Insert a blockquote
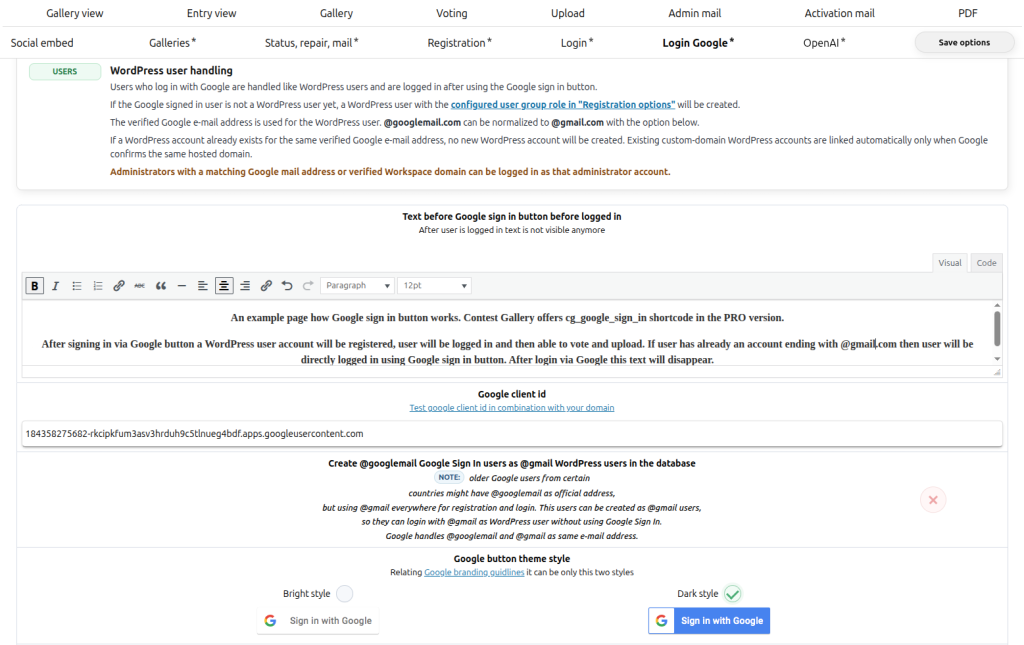This screenshot has width=1024, height=645. point(161,286)
